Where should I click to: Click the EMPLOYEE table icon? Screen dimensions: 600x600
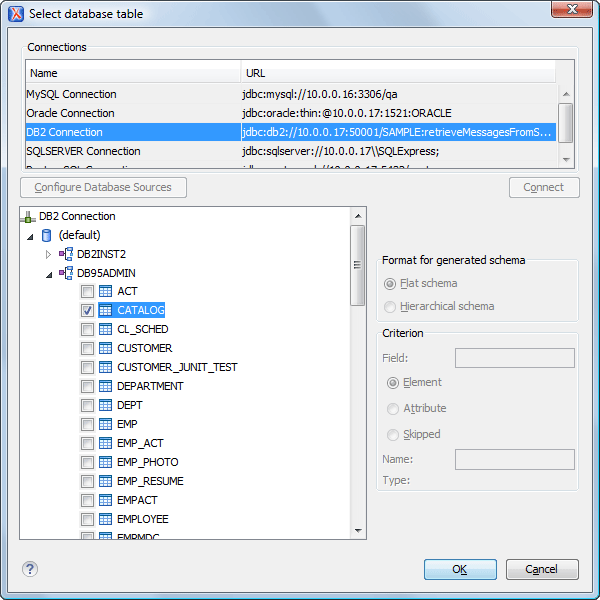105,519
